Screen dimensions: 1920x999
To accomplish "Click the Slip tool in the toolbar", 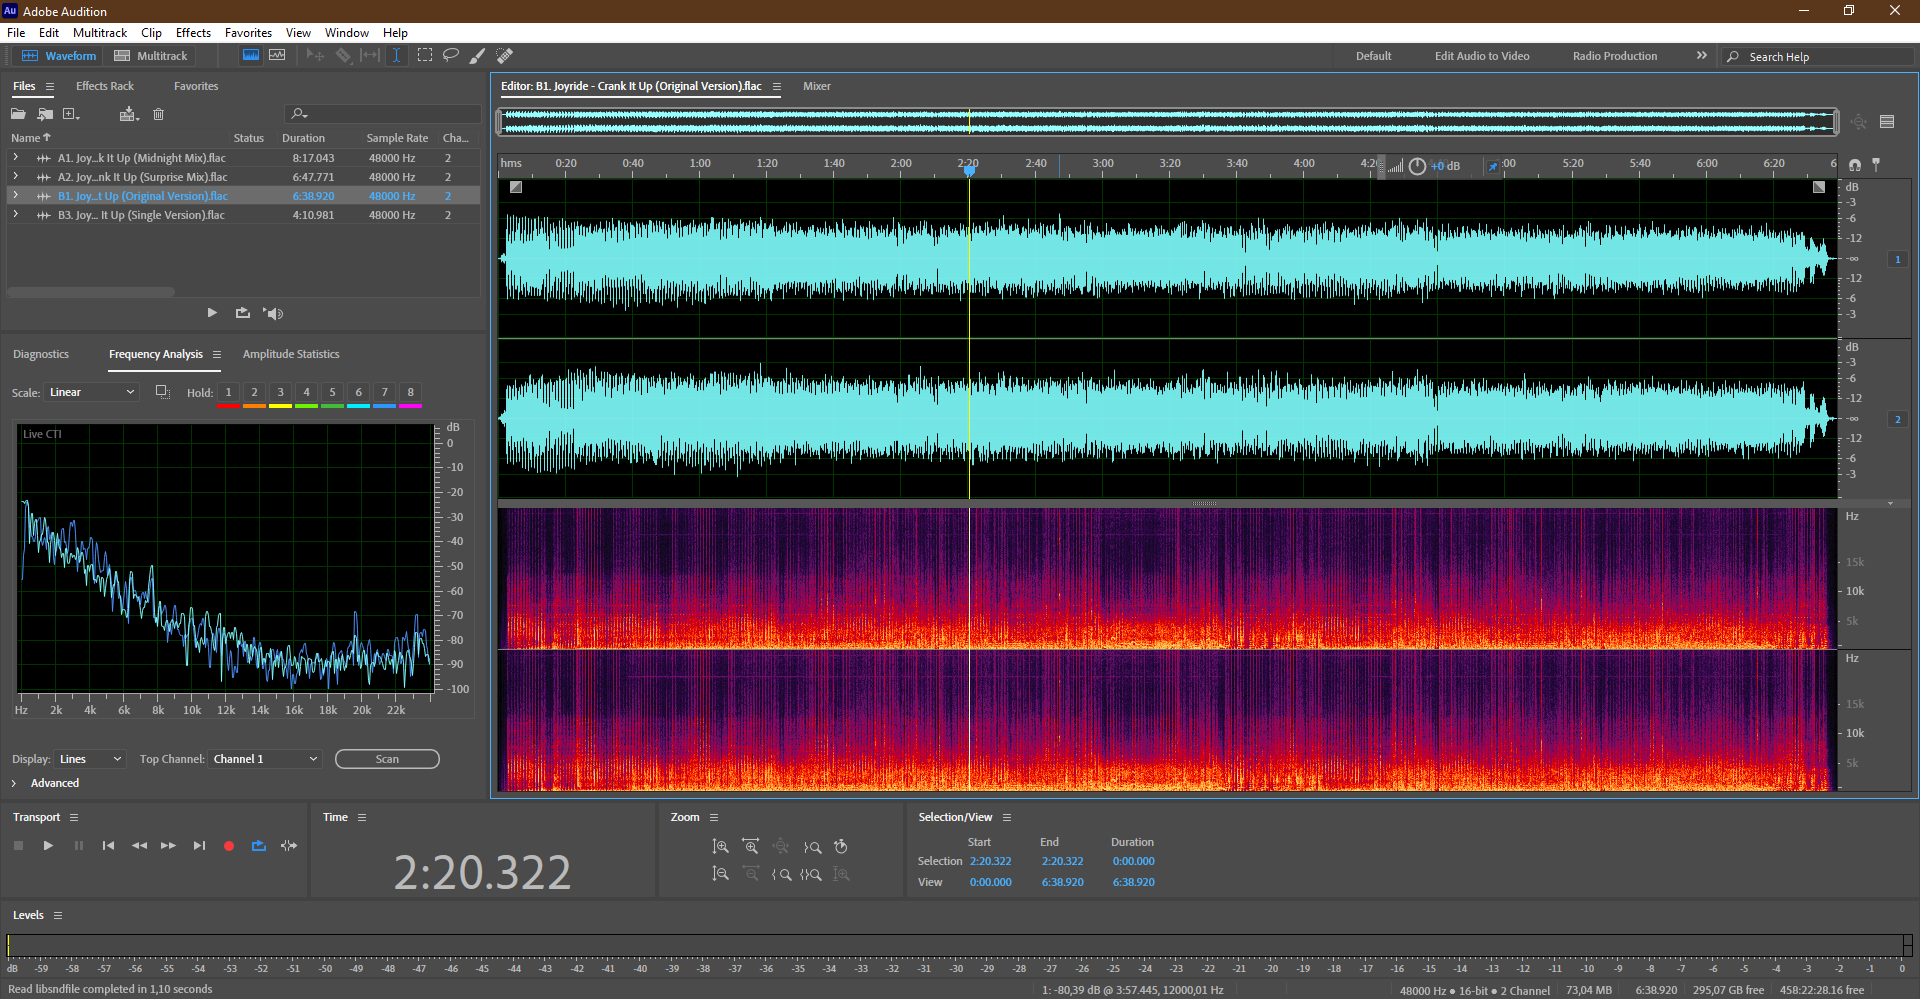I will pyautogui.click(x=370, y=56).
